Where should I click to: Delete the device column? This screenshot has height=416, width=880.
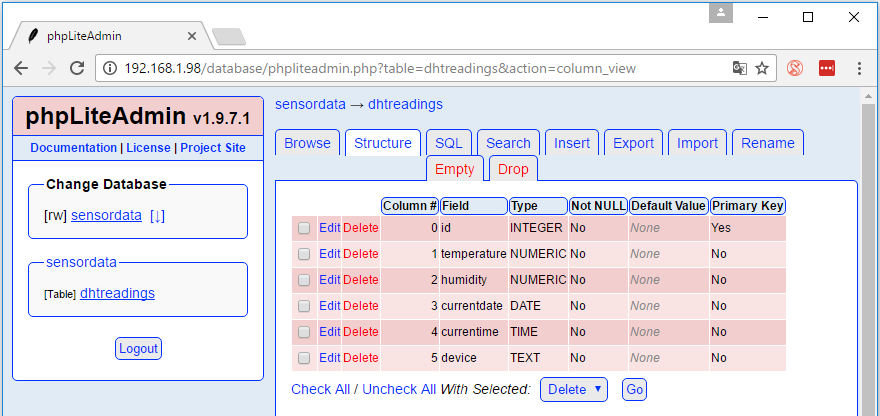(361, 358)
